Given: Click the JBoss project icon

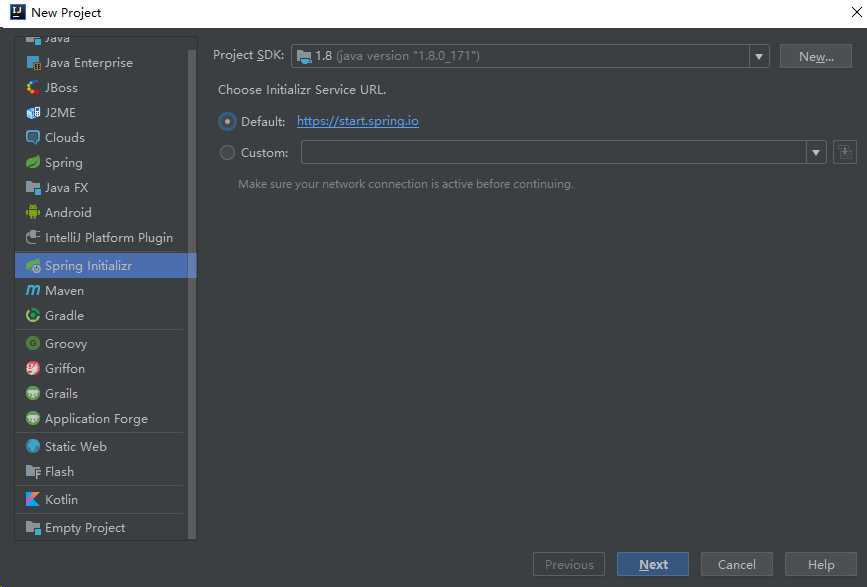Looking at the screenshot, I should click(33, 87).
